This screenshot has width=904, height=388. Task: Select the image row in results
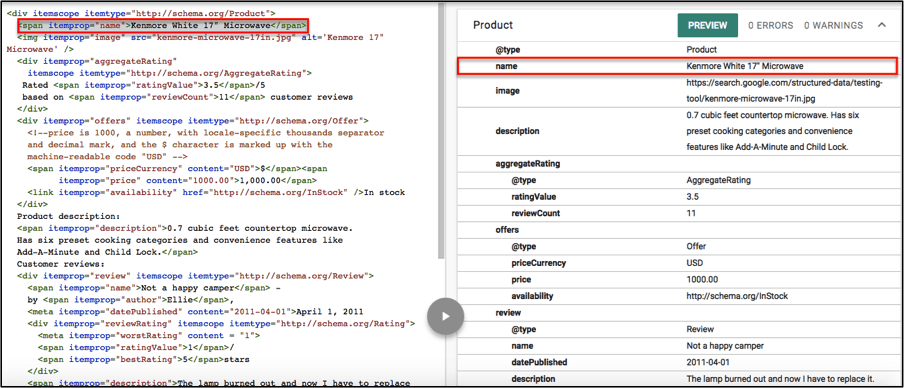677,91
